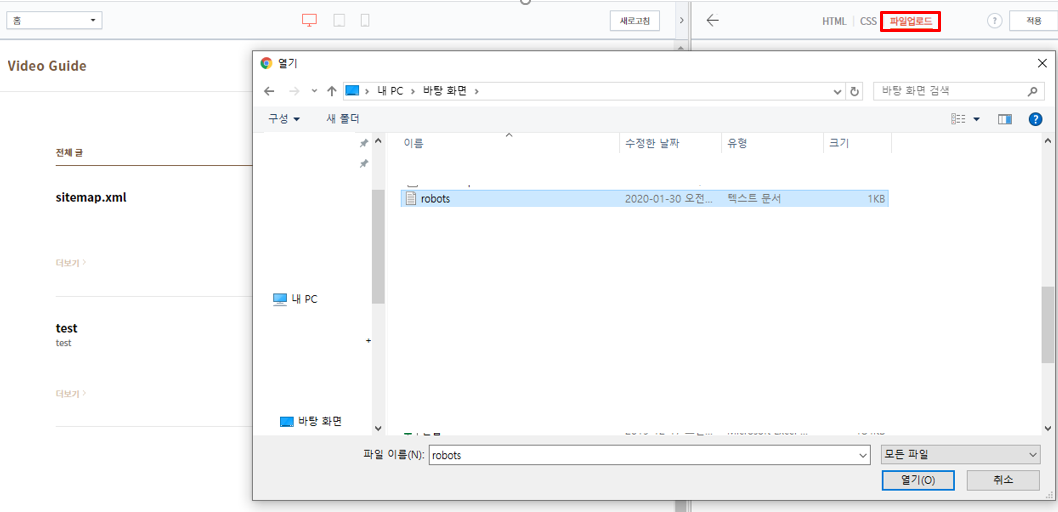Switch to the CSS tab

coord(868,22)
